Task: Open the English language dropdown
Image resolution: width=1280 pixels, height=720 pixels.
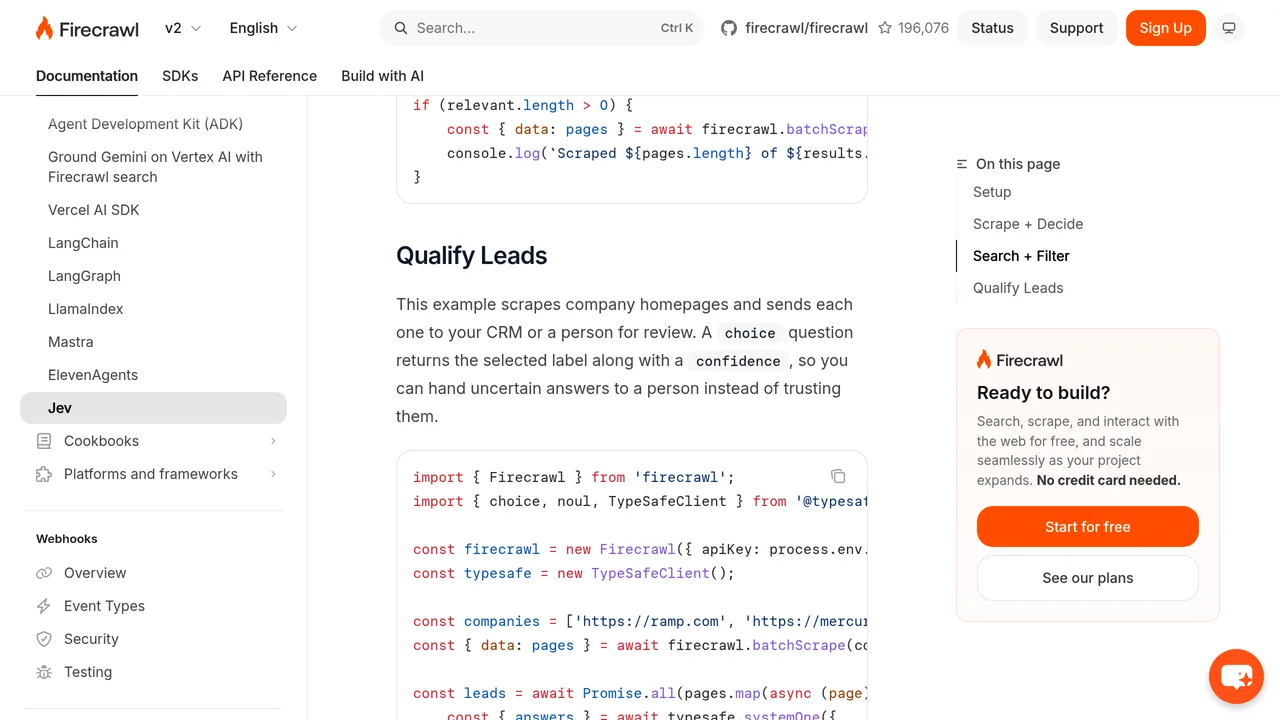Action: [264, 28]
